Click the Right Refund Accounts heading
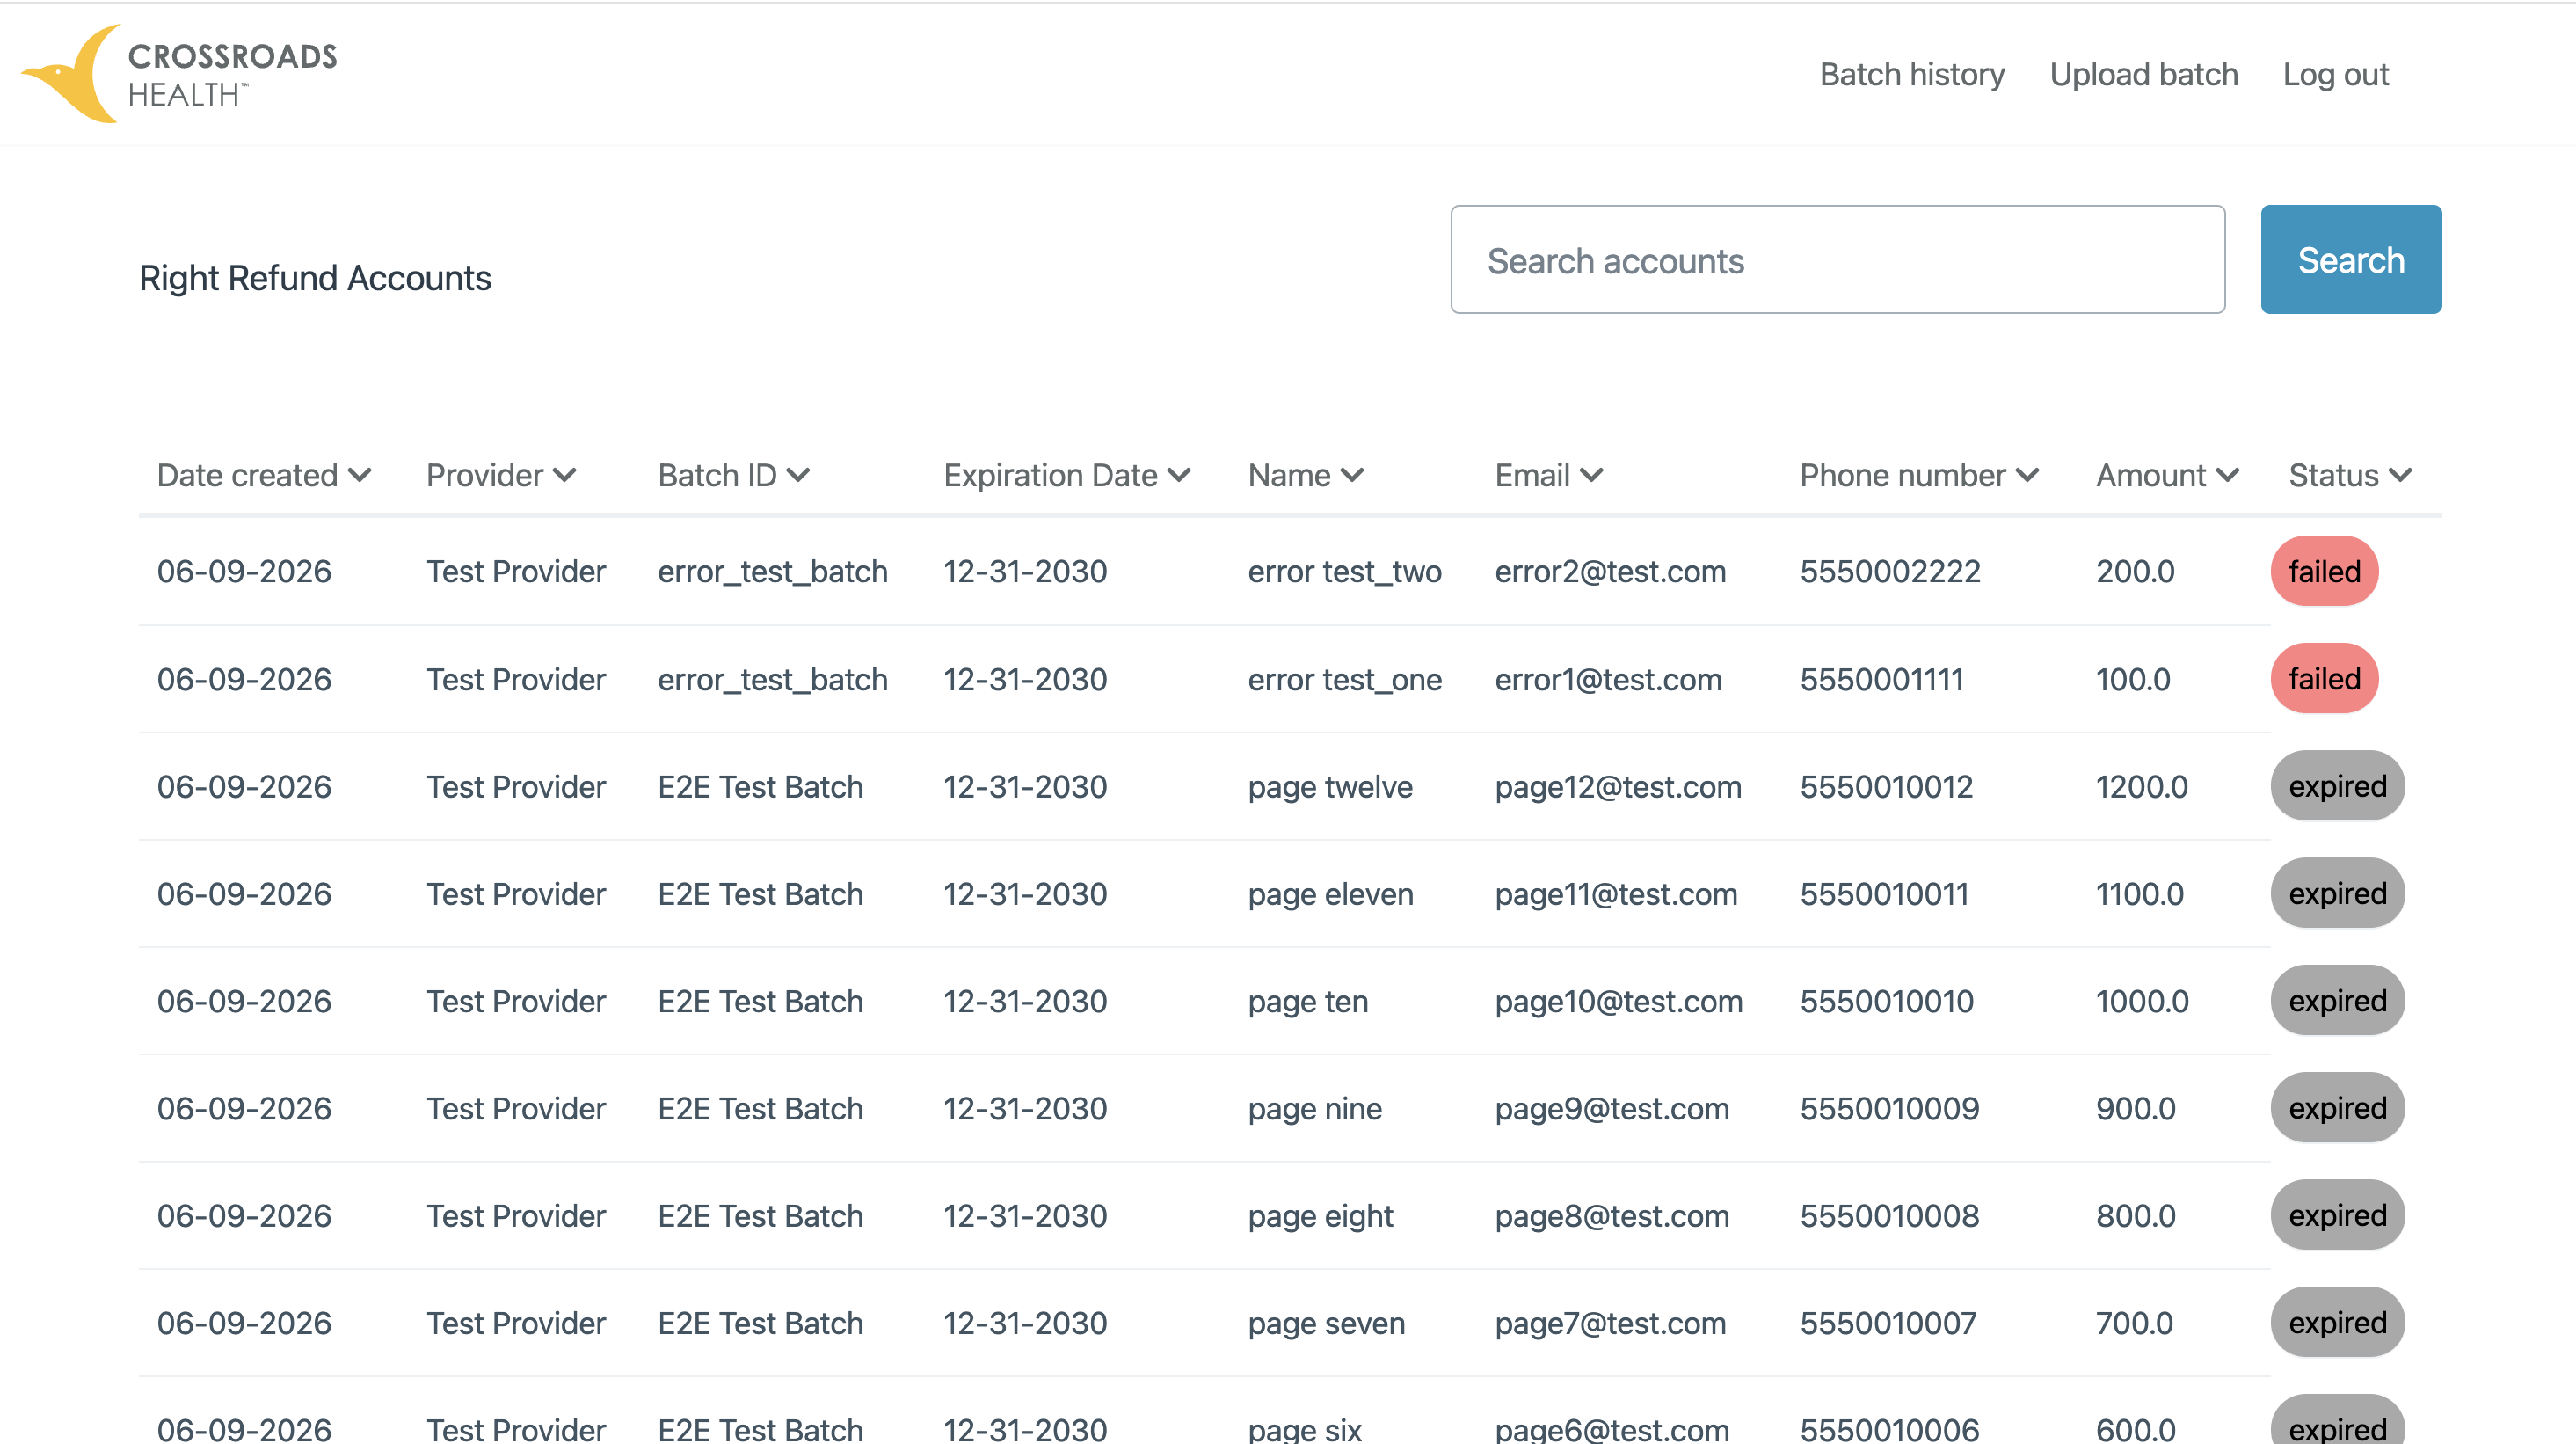The width and height of the screenshot is (2576, 1444). point(315,278)
